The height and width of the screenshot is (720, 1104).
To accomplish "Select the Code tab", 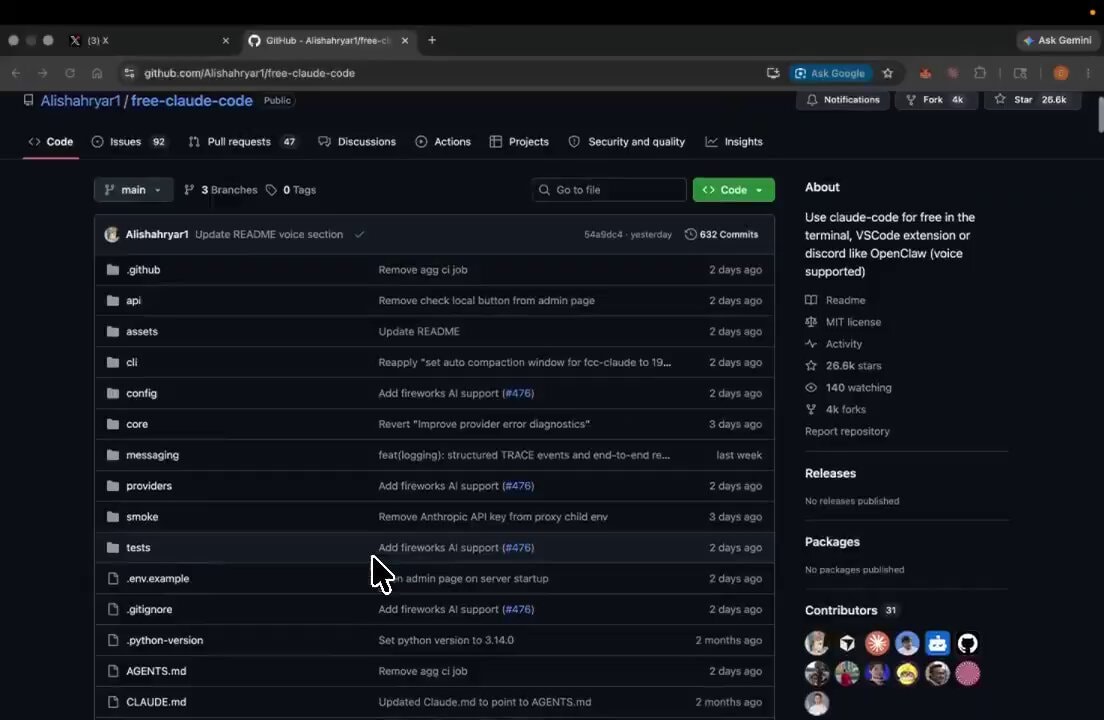I will tap(51, 141).
